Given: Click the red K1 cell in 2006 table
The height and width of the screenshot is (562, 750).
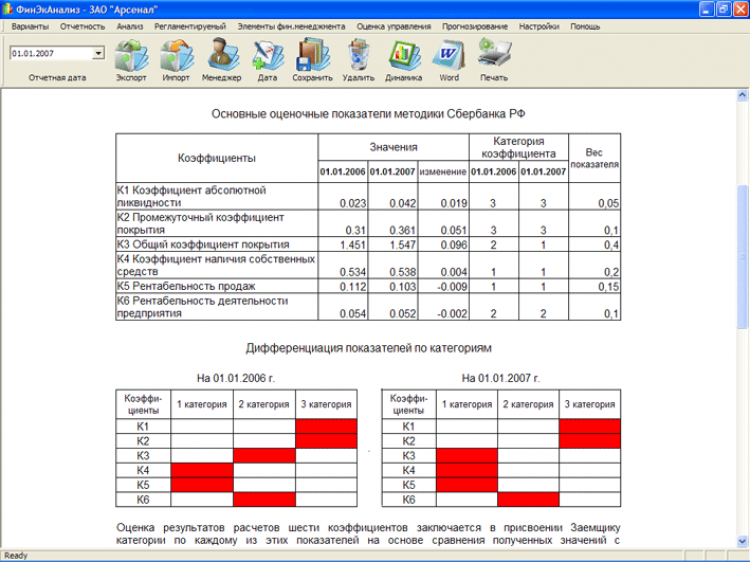Looking at the screenshot, I should click(326, 426).
